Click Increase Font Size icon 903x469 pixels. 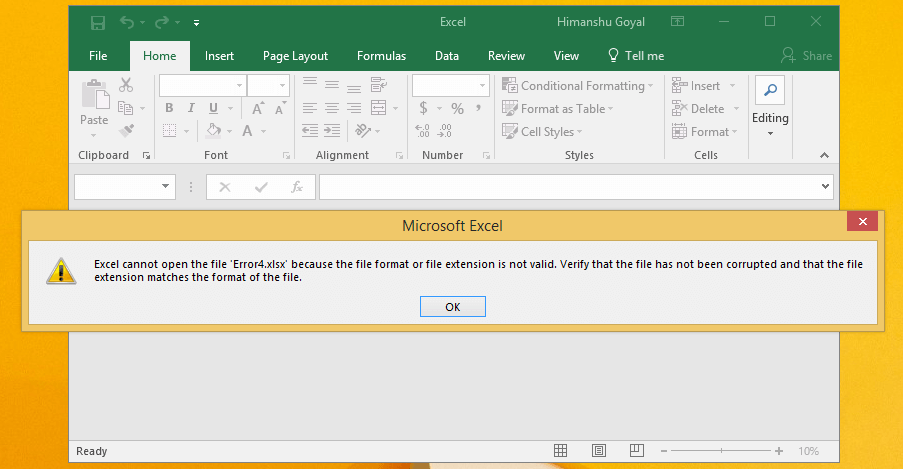pos(258,108)
